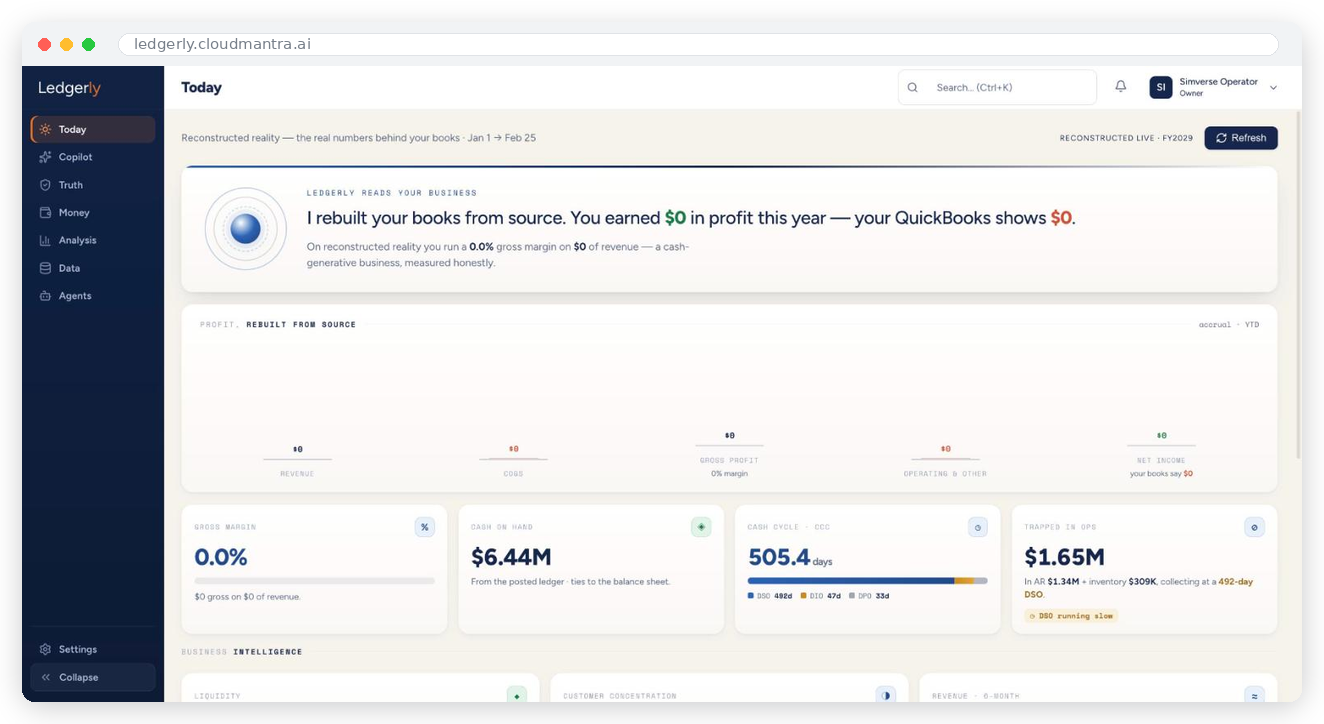Image resolution: width=1324 pixels, height=724 pixels.
Task: Click the green icon on Cash on Hand card
Action: pos(701,527)
